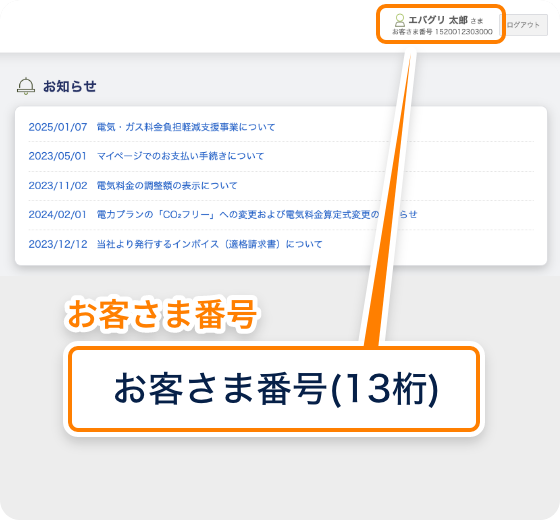Click the お知らせ section heading
Screen dimensions: 560x520
70,86
